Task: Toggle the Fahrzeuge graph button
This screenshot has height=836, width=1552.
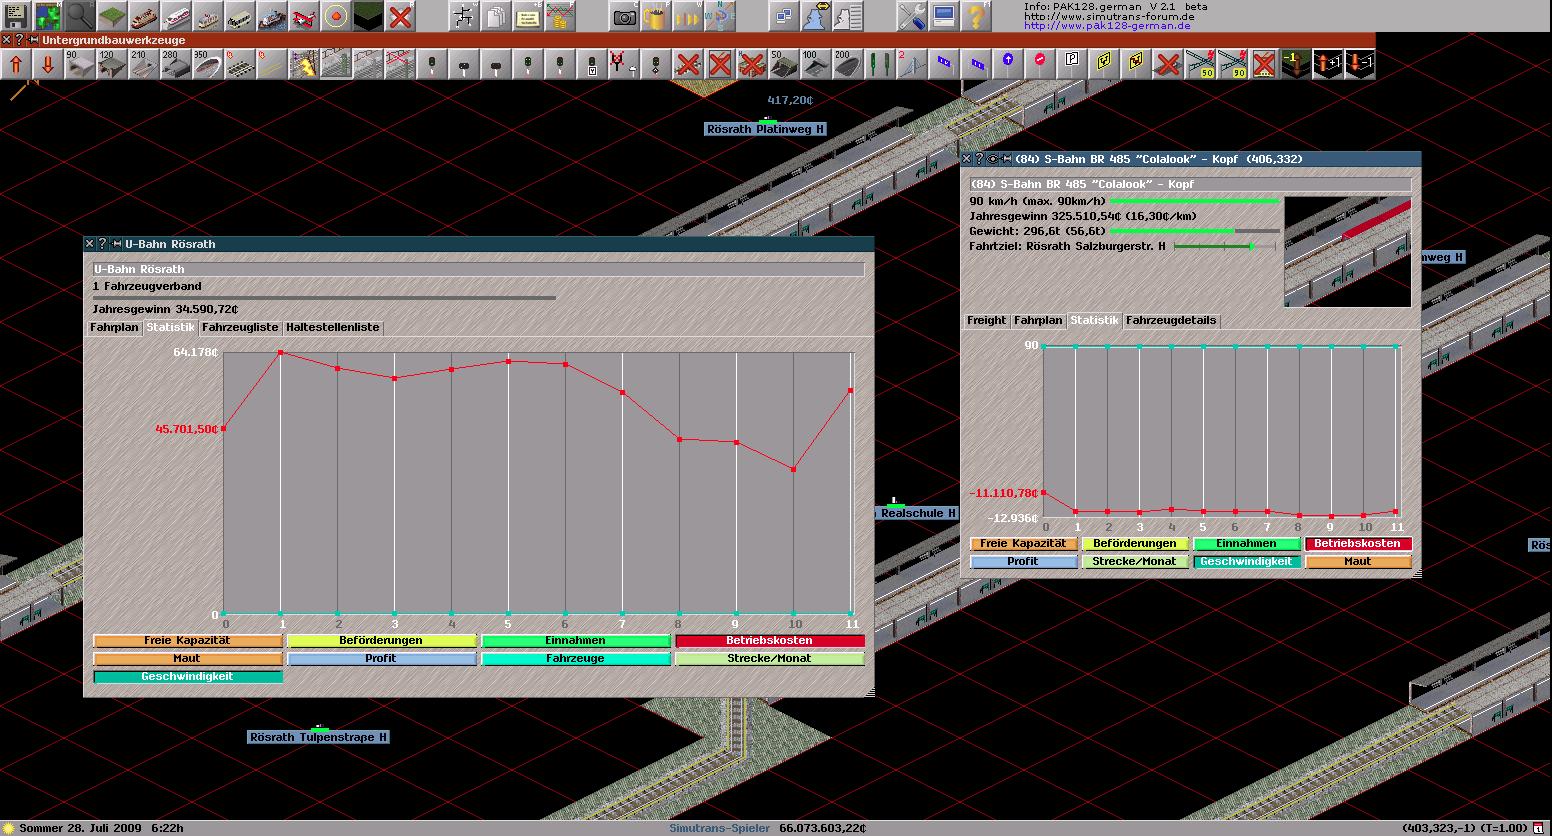Action: pyautogui.click(x=575, y=659)
